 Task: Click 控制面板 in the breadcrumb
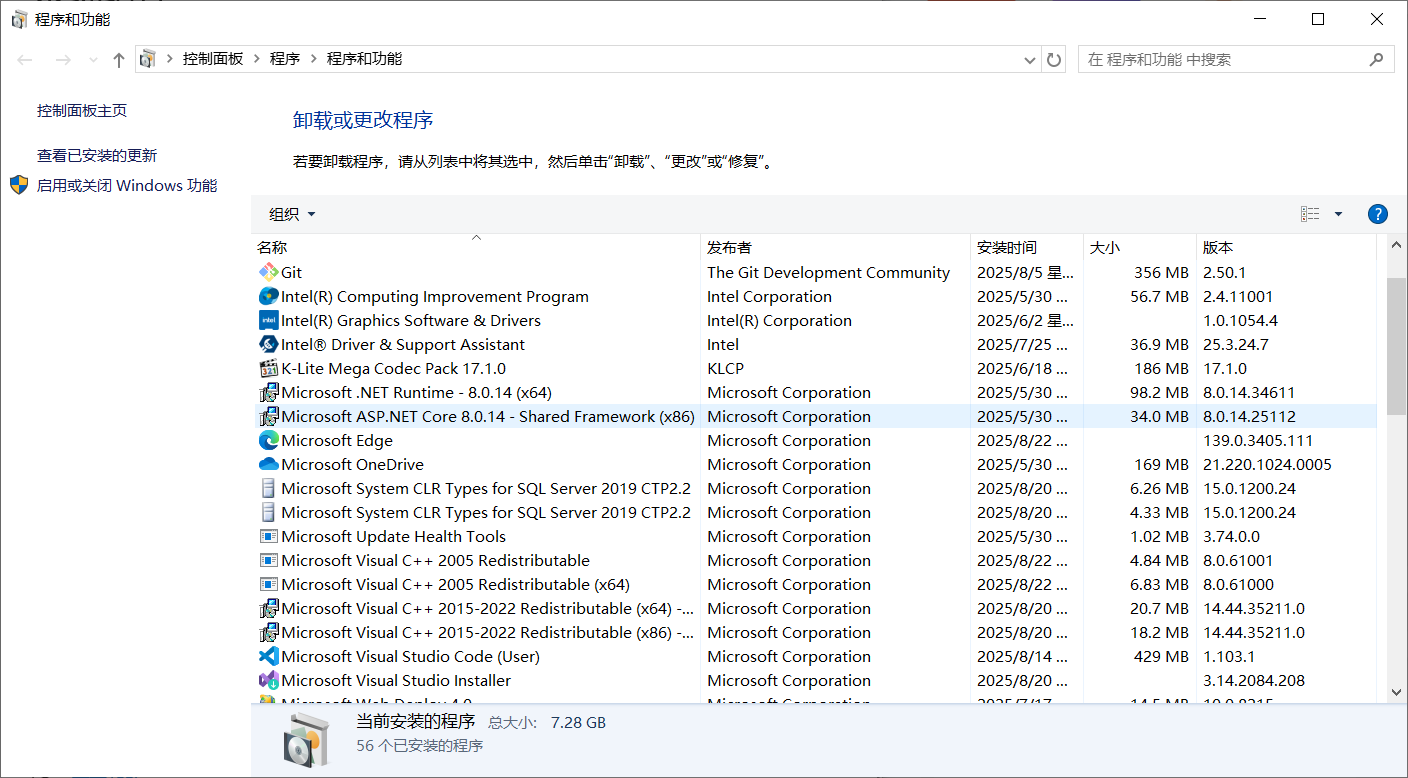pos(213,59)
